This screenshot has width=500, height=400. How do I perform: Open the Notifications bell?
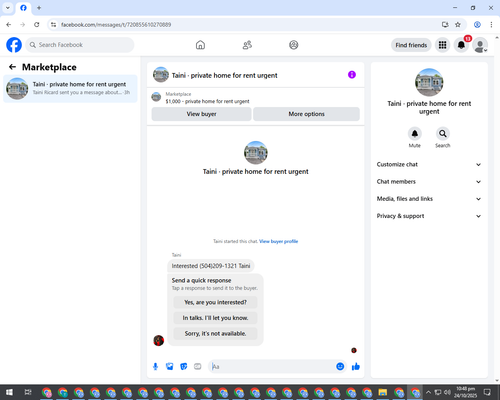pyautogui.click(x=461, y=45)
